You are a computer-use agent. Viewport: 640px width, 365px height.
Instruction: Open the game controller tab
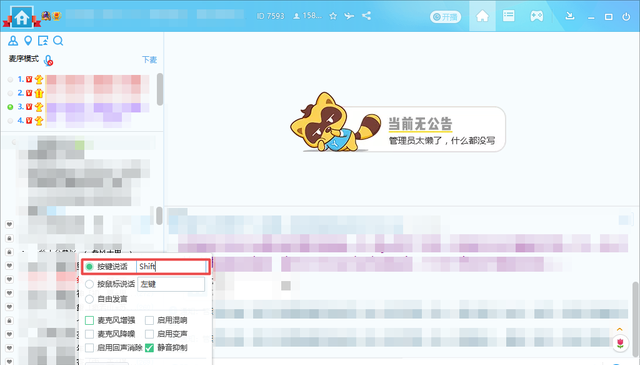pyautogui.click(x=537, y=16)
